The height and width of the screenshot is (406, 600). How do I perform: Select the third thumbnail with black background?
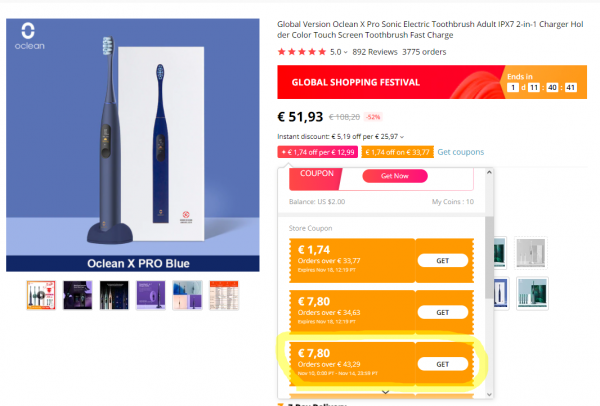pyautogui.click(x=115, y=295)
